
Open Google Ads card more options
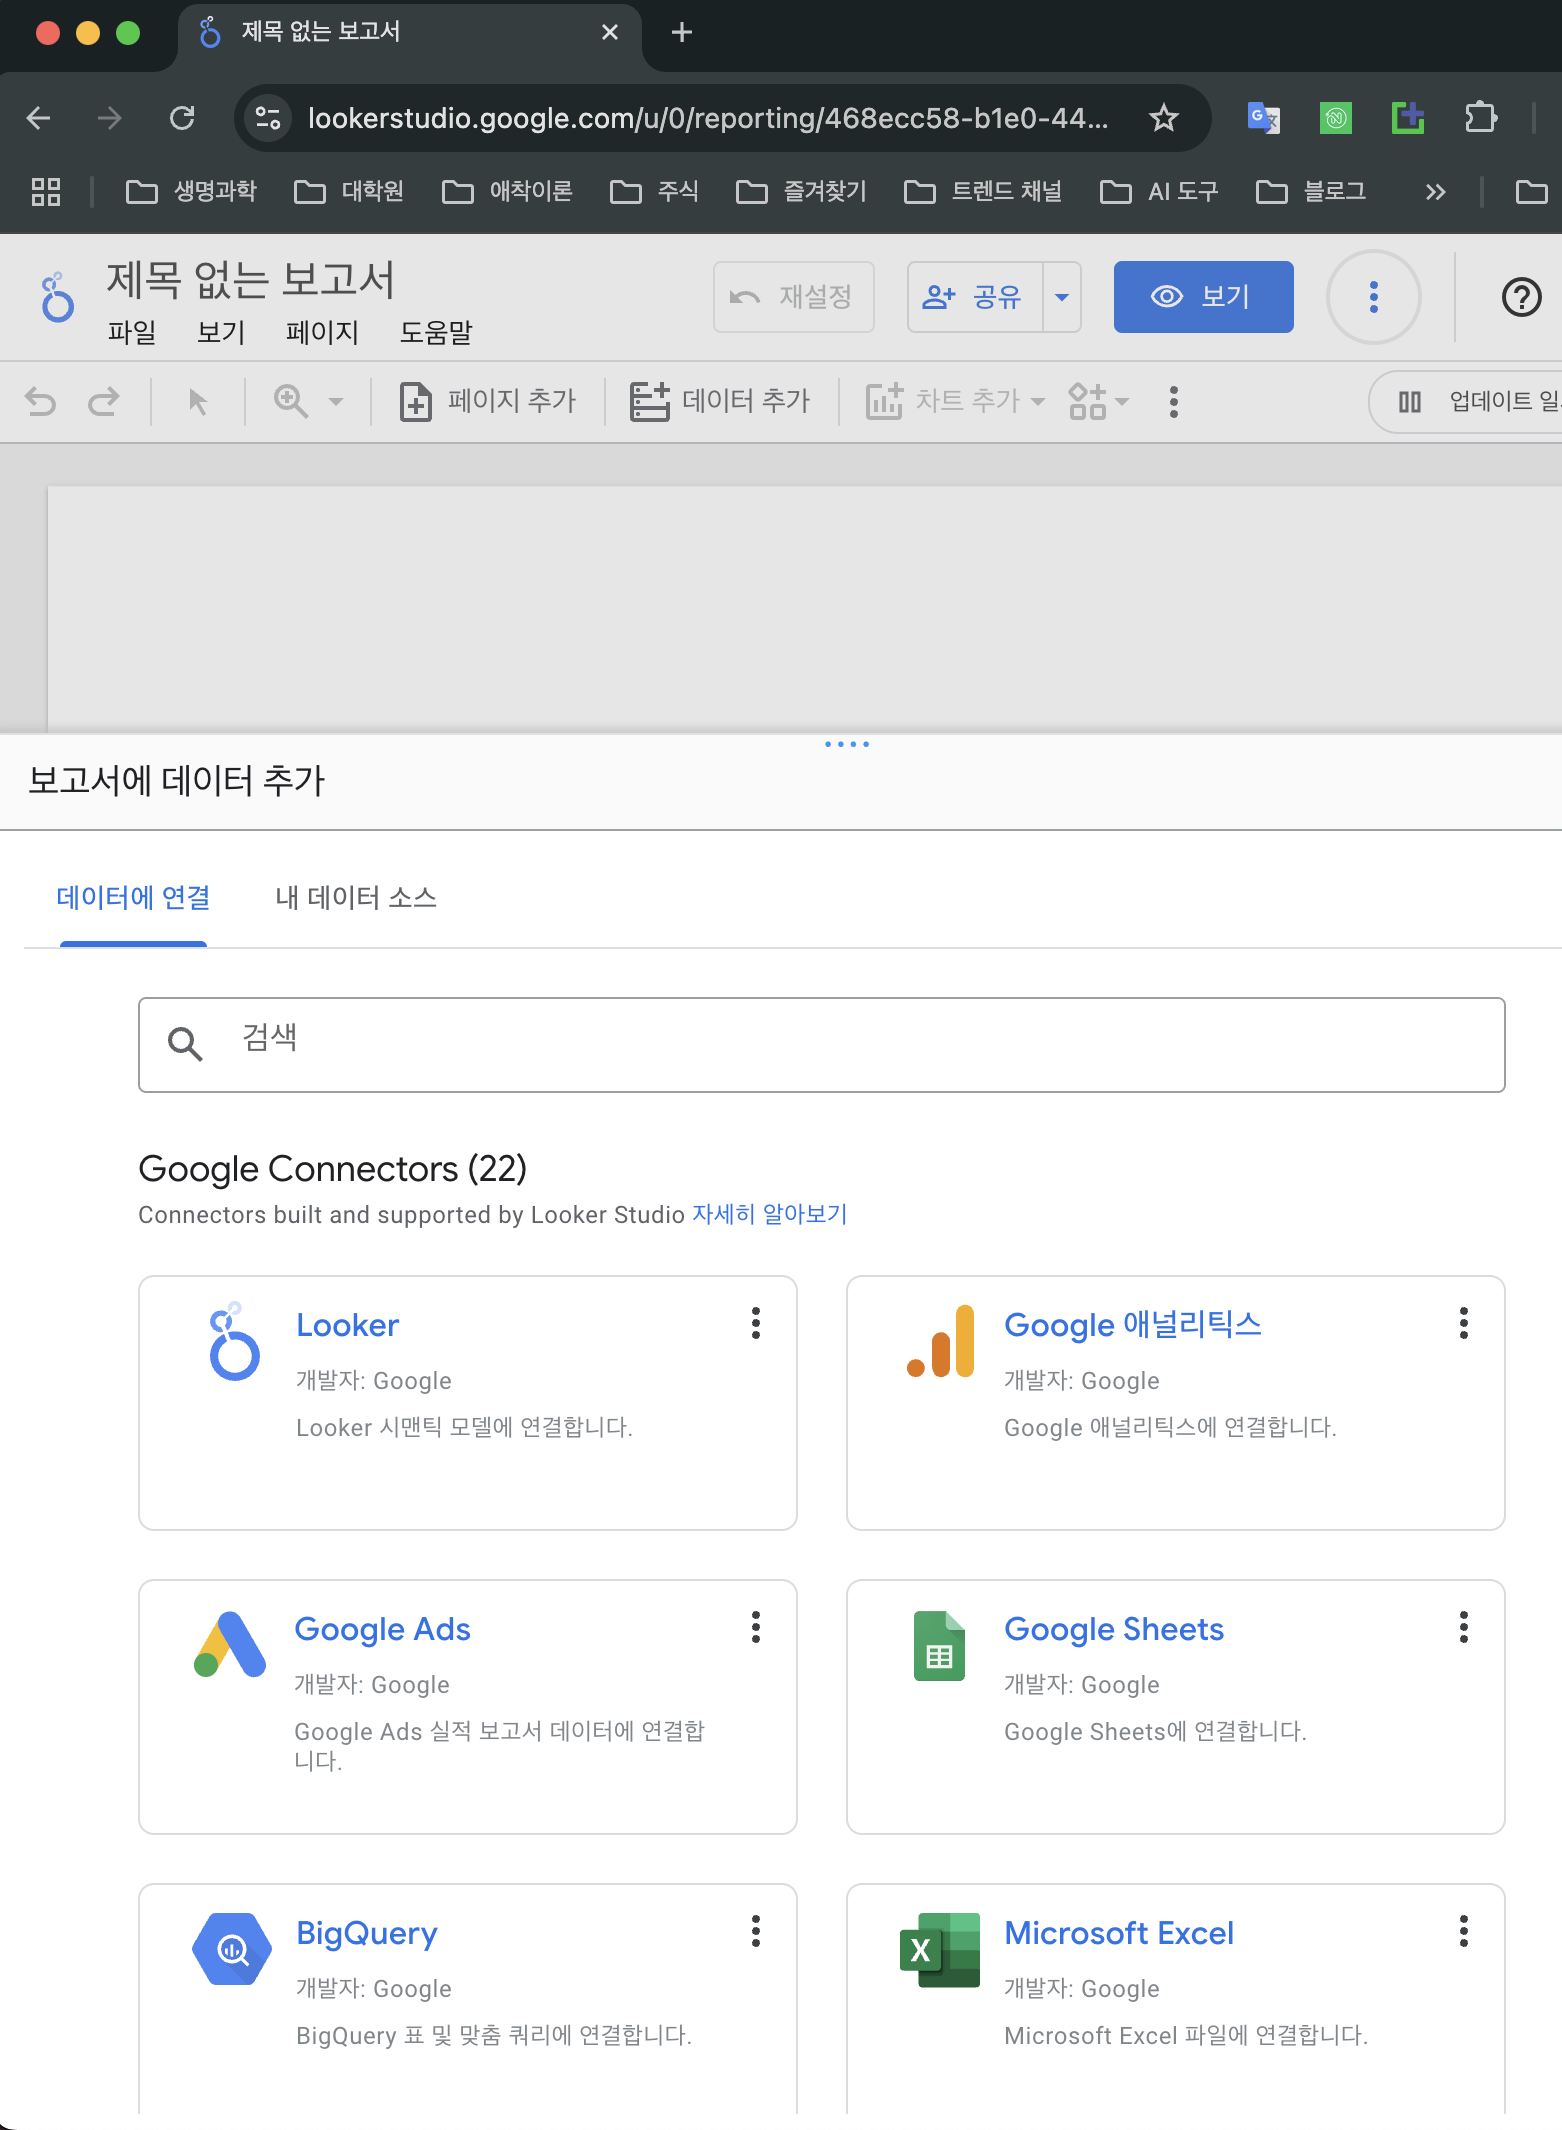point(756,1627)
